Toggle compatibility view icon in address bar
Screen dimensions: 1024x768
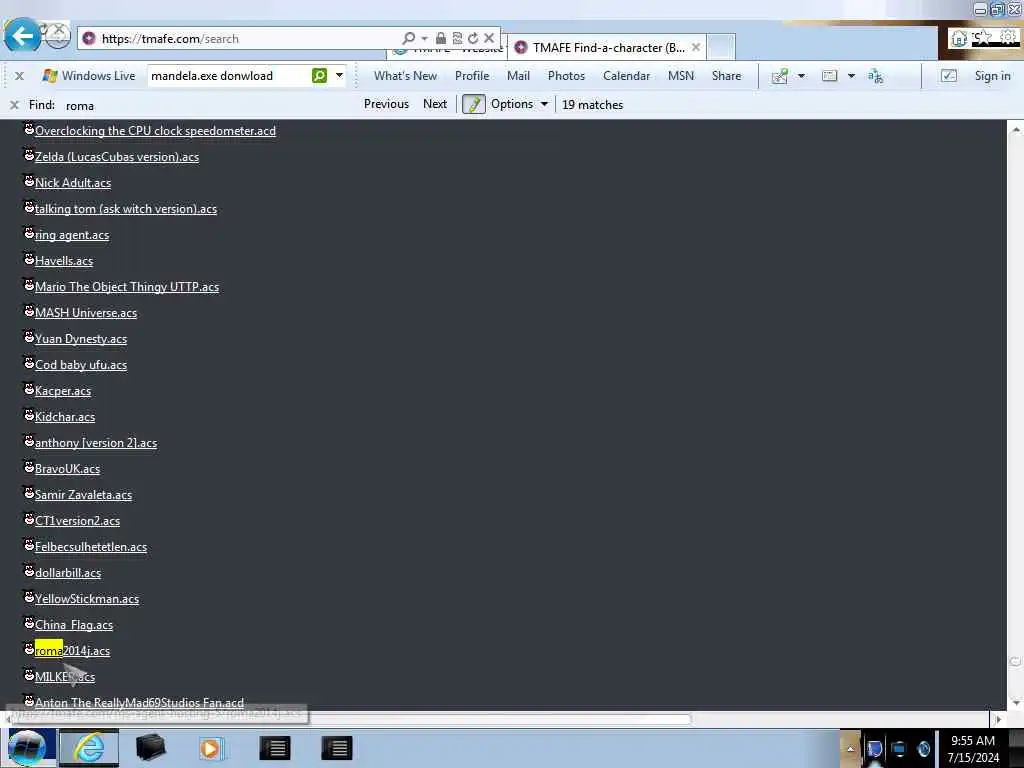click(x=457, y=39)
